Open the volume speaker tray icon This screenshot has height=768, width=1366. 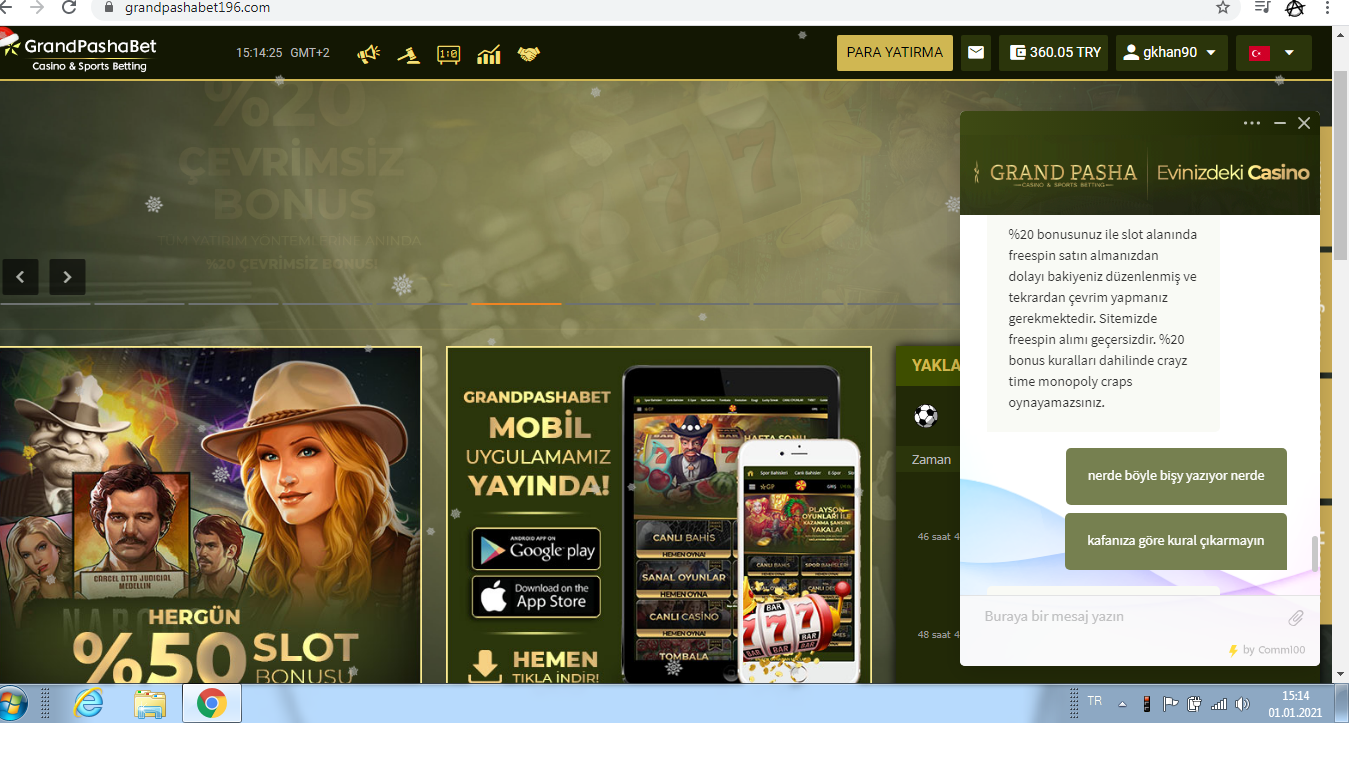[x=1242, y=704]
